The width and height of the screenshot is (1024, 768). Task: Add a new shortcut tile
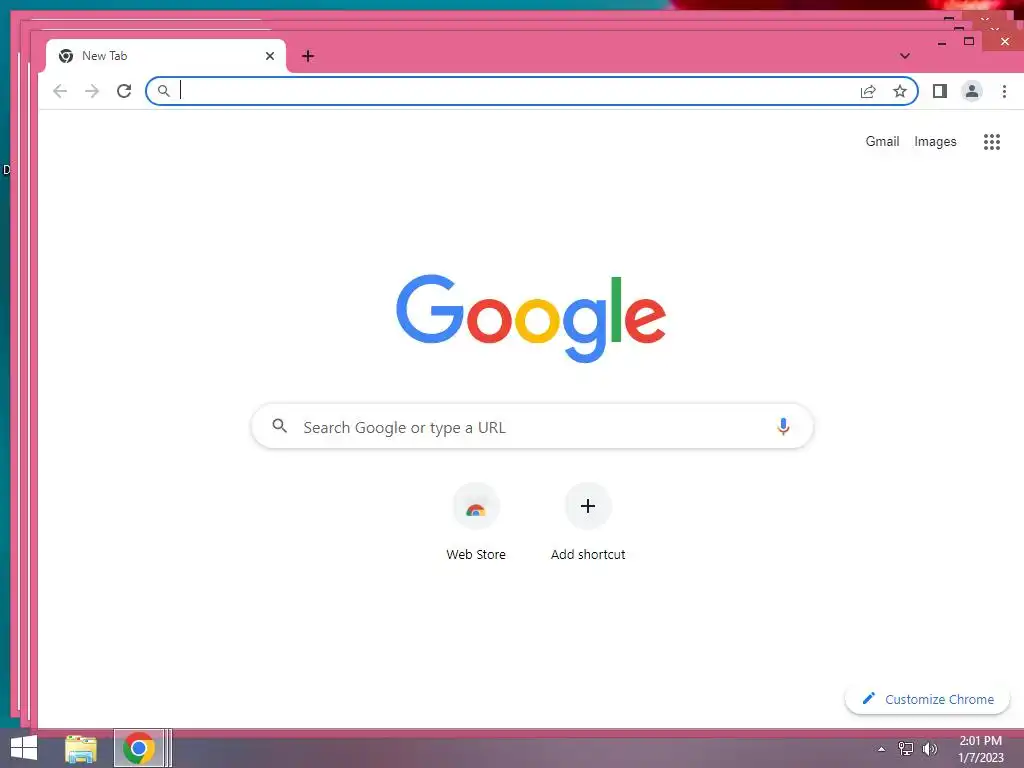coord(588,522)
